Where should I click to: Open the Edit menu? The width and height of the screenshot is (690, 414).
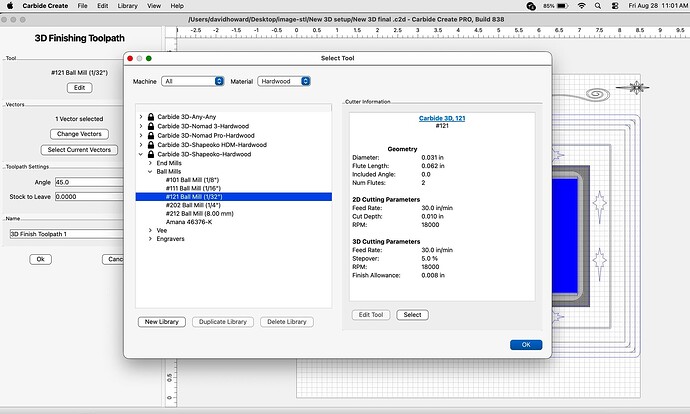[x=103, y=6]
